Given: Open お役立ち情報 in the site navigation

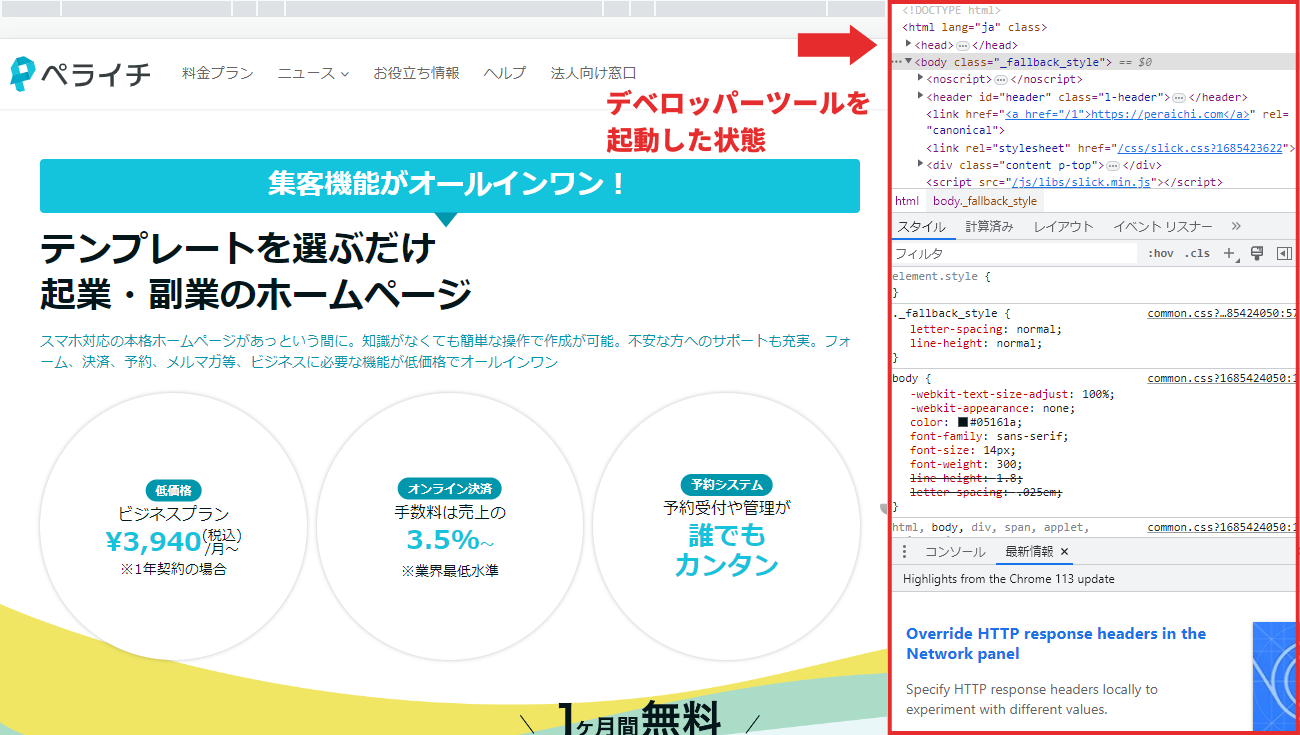Looking at the screenshot, I should (x=416, y=73).
